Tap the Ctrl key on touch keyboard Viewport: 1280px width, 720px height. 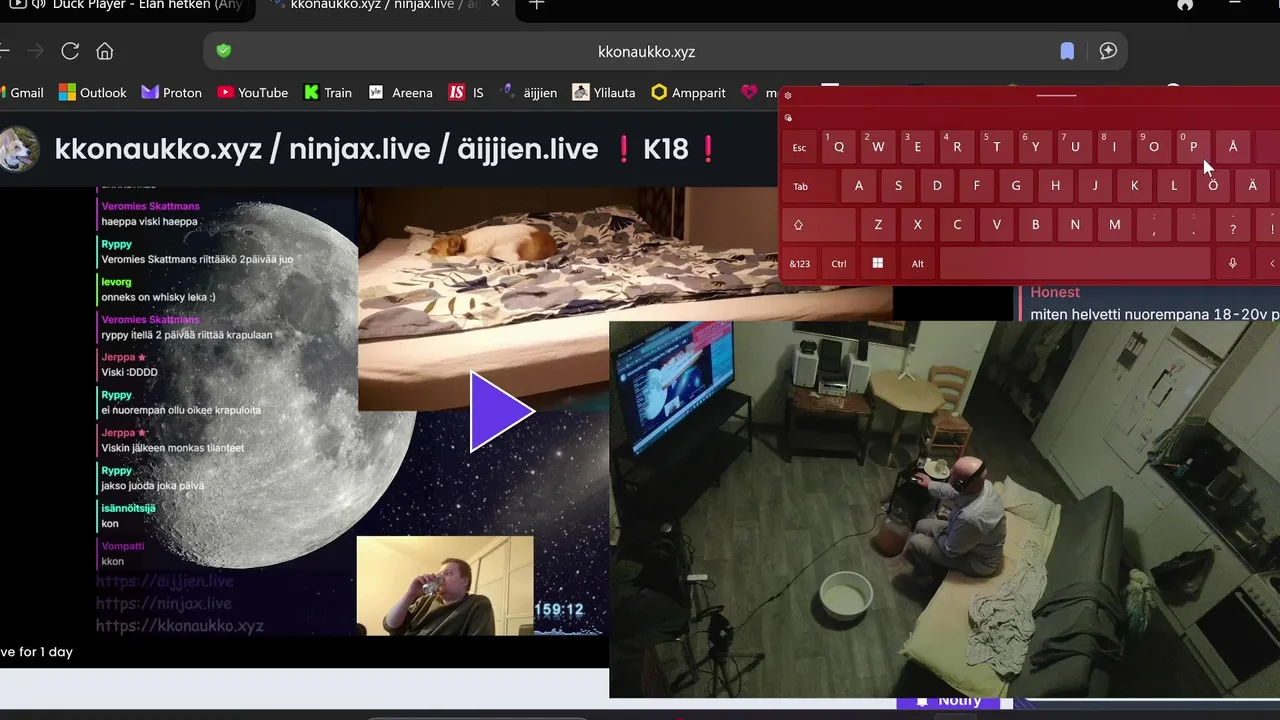click(839, 264)
